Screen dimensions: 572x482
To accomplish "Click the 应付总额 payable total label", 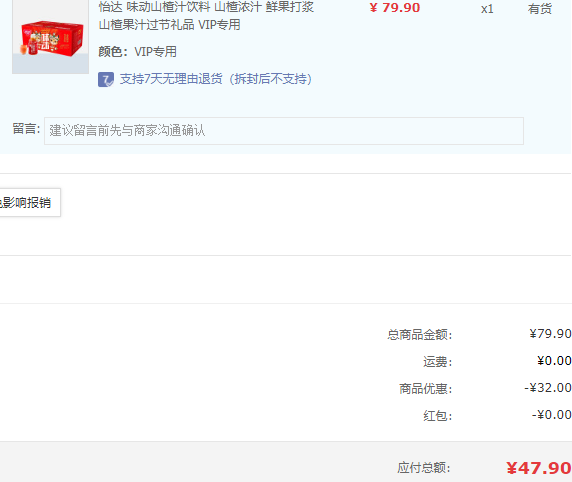I will (424, 468).
